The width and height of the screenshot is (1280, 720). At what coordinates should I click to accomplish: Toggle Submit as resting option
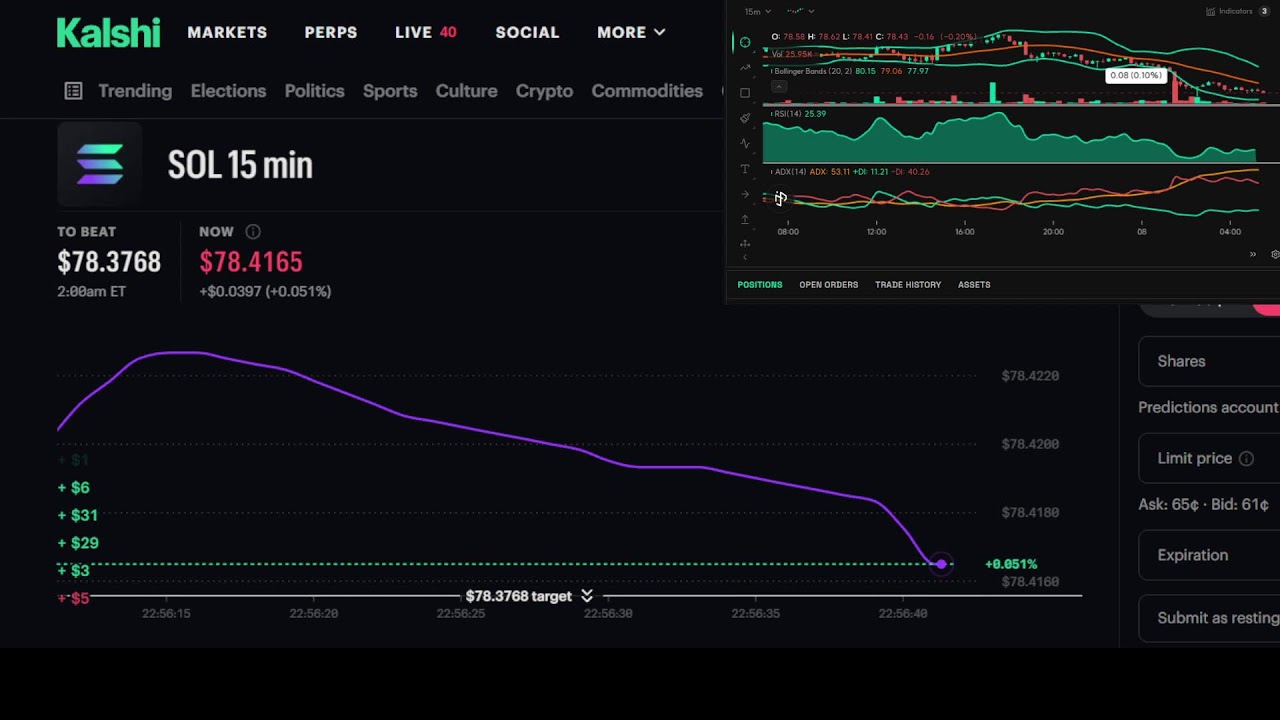click(1209, 618)
